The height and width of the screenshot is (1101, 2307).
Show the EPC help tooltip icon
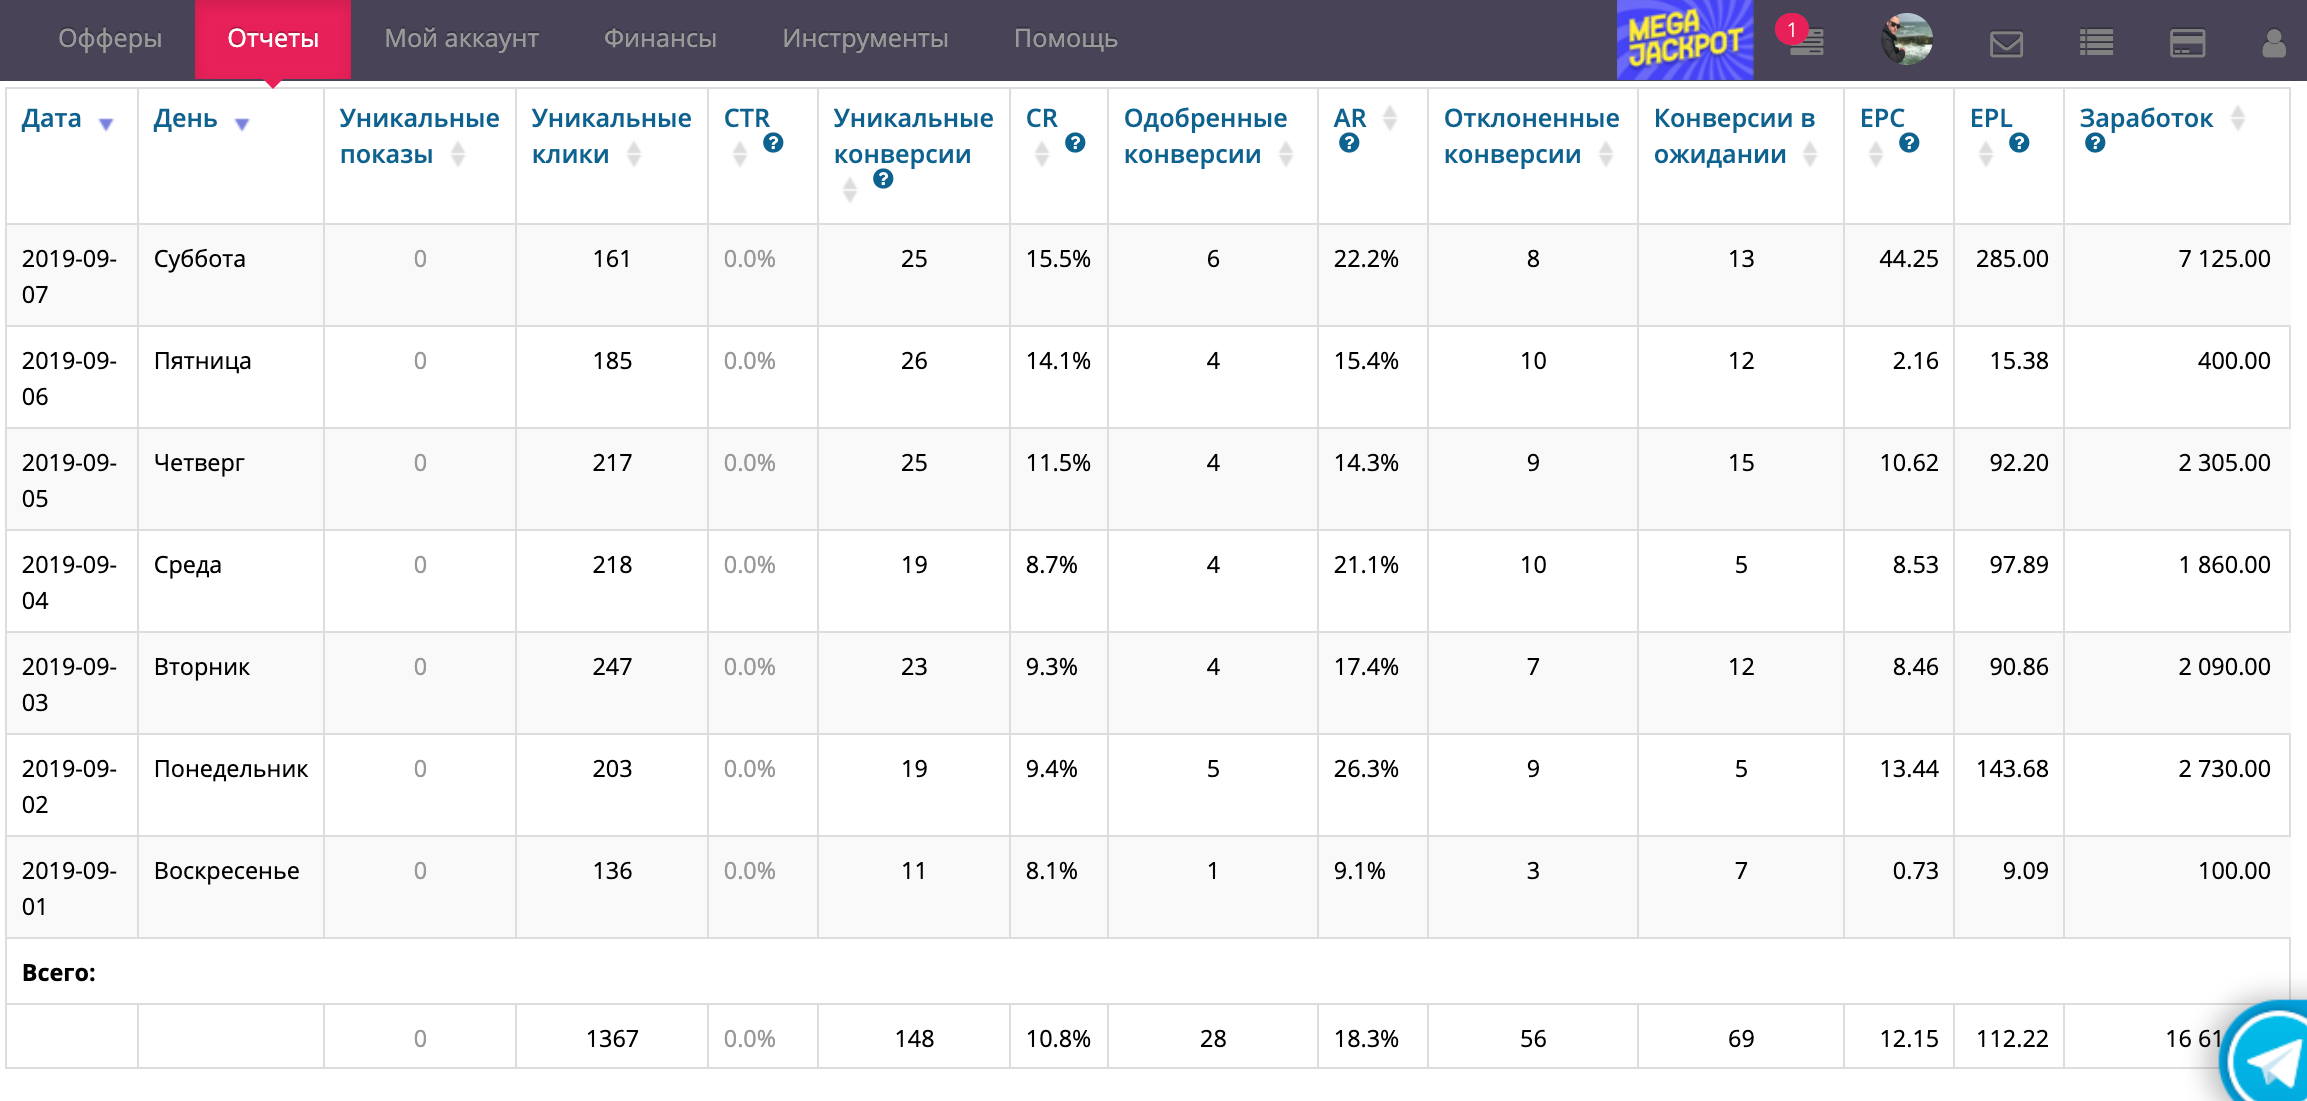pos(1909,143)
